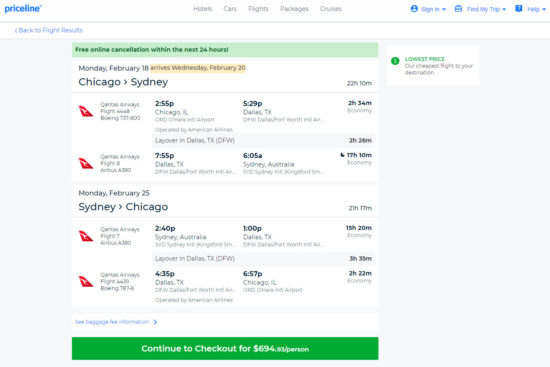Click the Priceline logo

[x=23, y=8]
